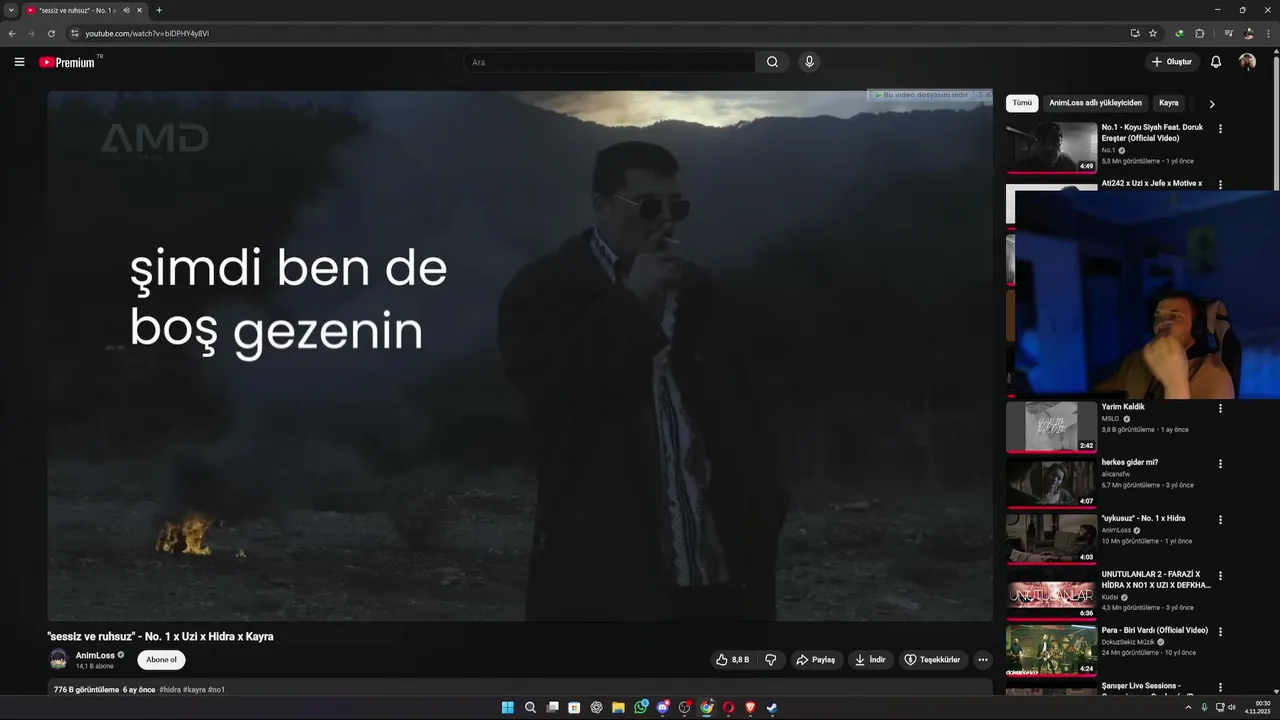This screenshot has height=720, width=1280.
Task: Show hidden system tray icons chevron
Action: 1188,708
